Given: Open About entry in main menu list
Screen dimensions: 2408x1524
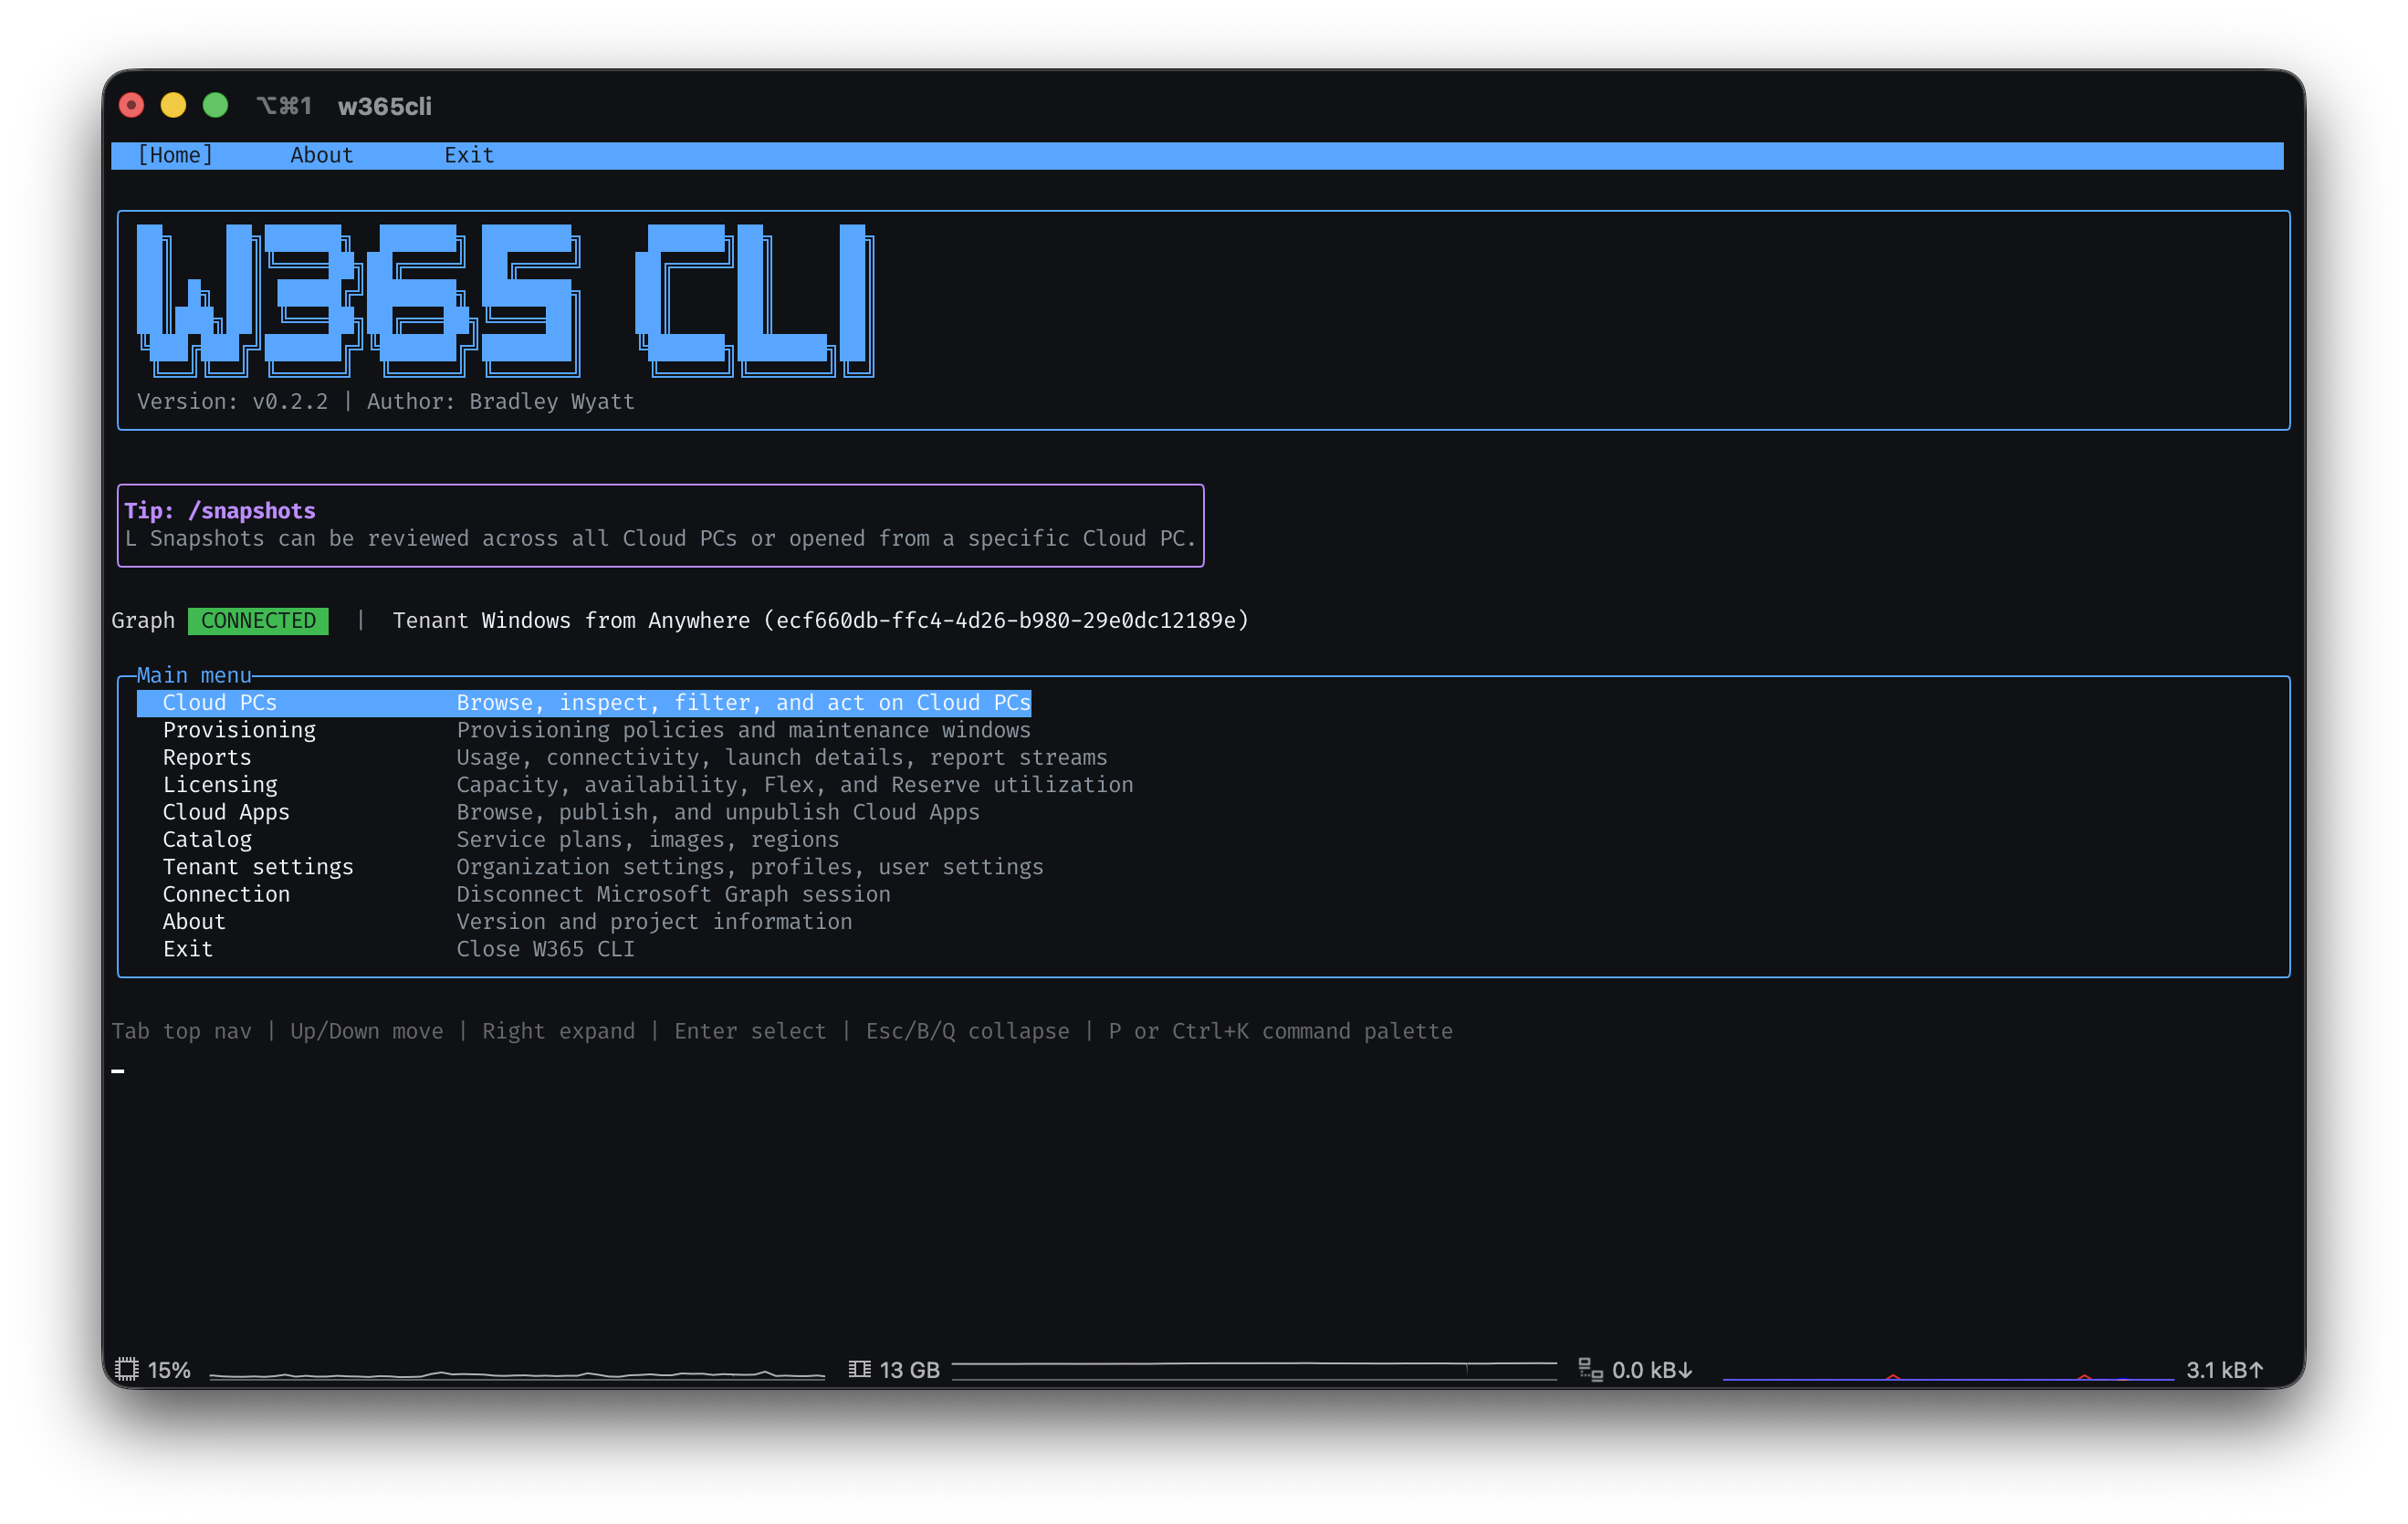Looking at the screenshot, I should click(194, 921).
